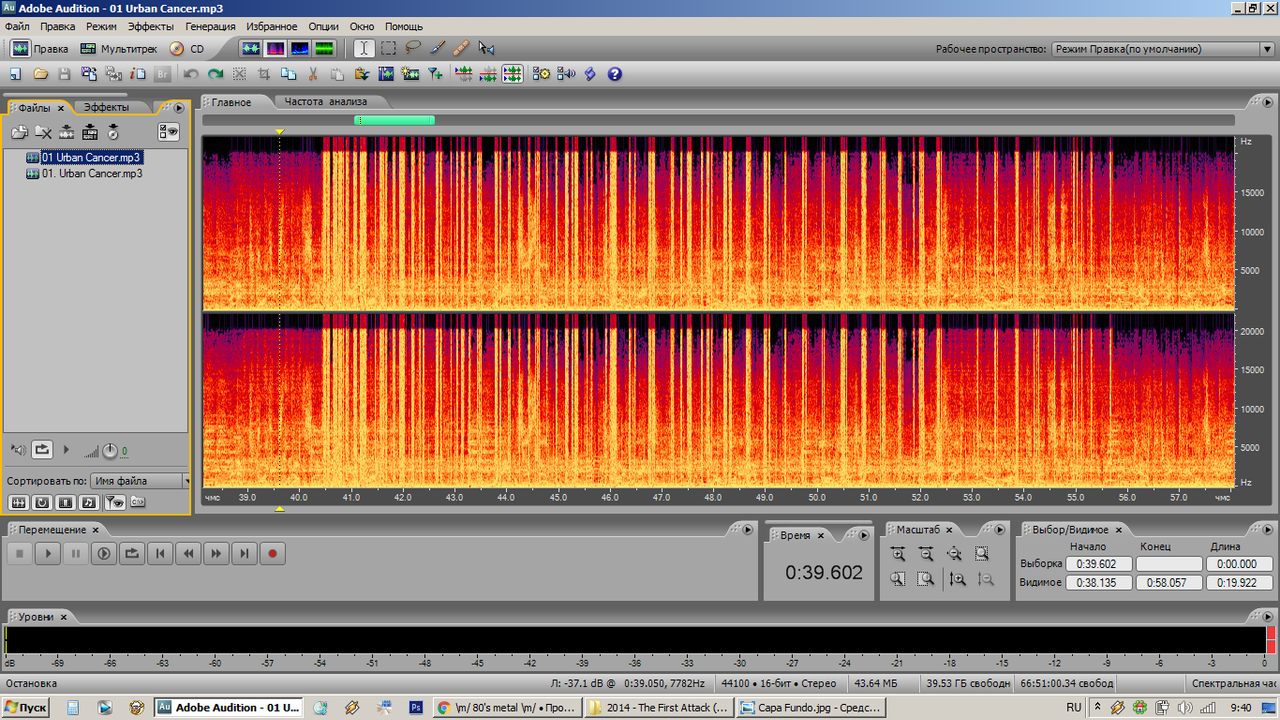The width and height of the screenshot is (1280, 720).
Task: Open the Рабочее пространство workspace dropdown
Action: 1162,49
